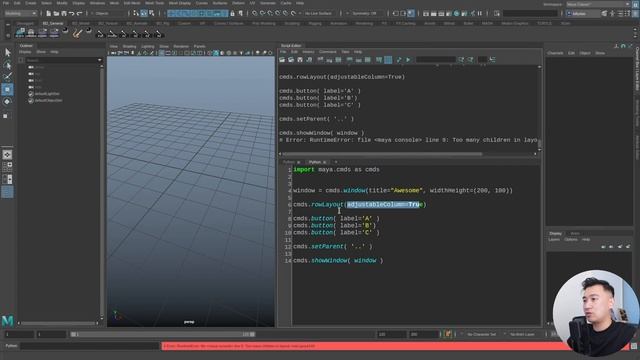The image size is (640, 360).
Task: Redo using the status line arrow
Action: pos(79,13)
